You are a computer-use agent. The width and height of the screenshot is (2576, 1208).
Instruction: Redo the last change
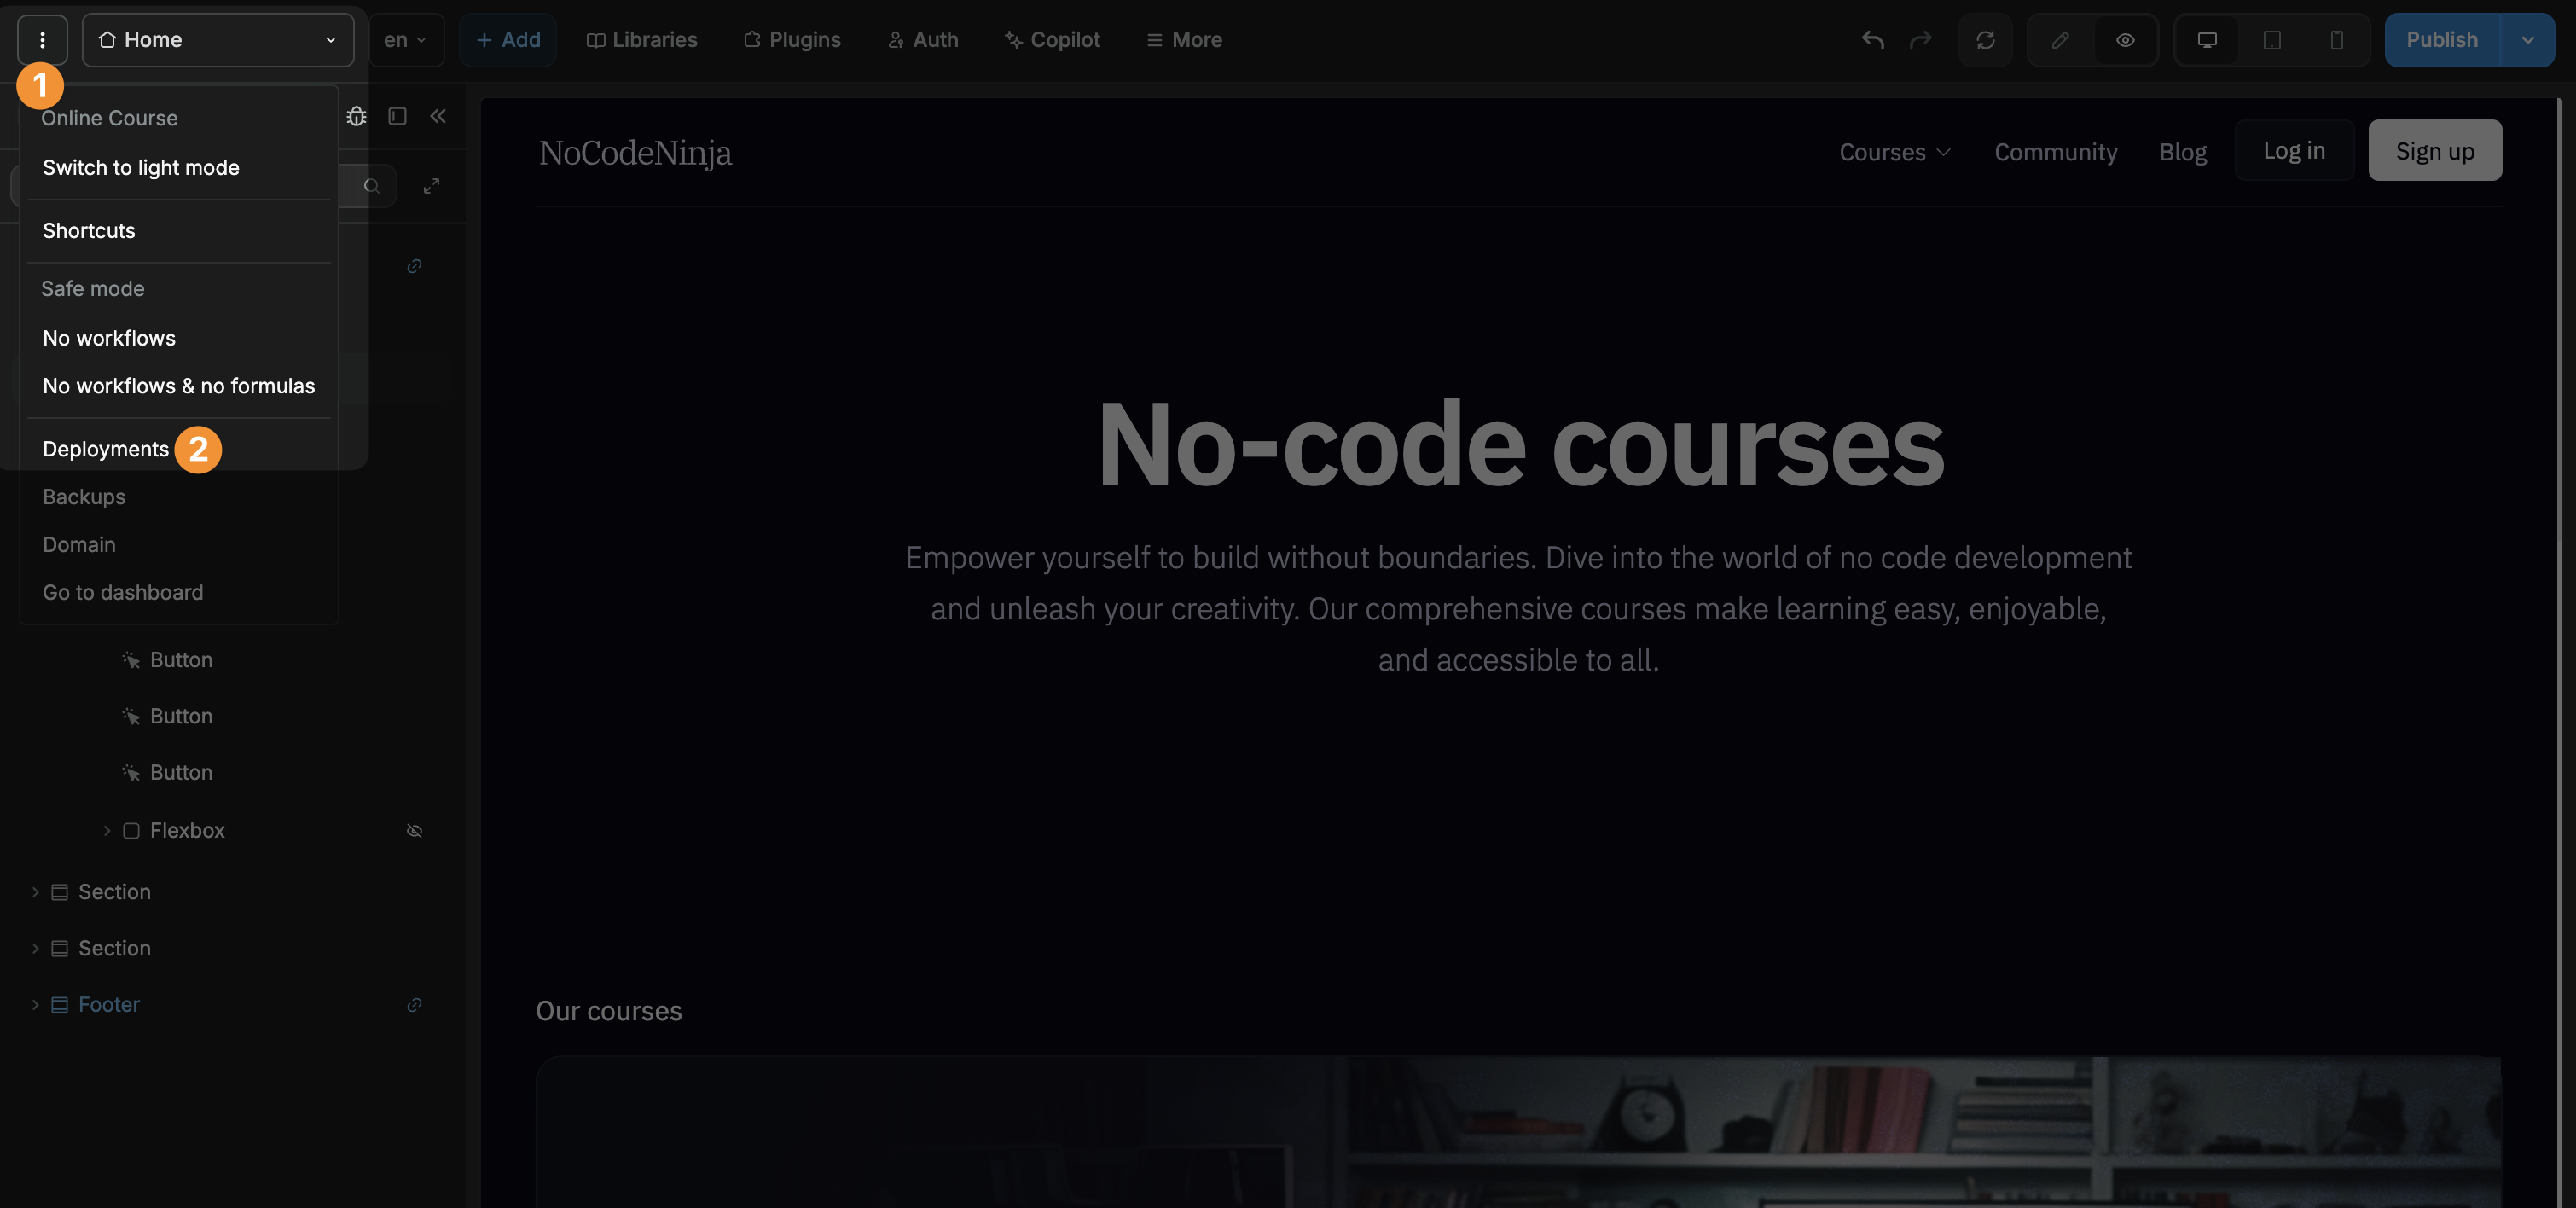(1921, 40)
